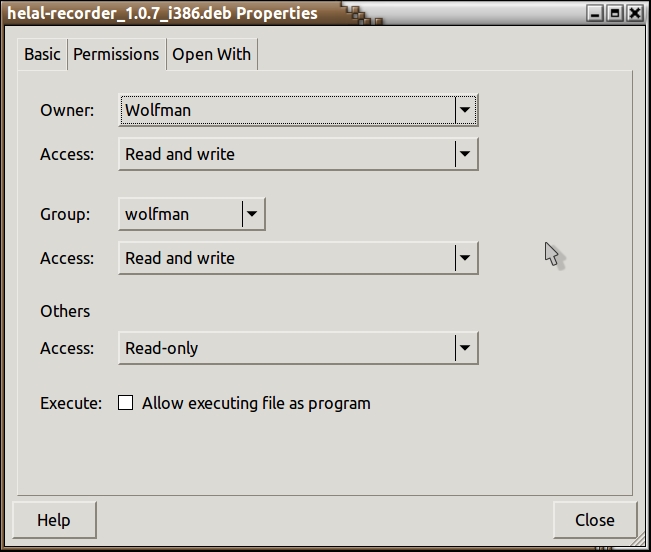Viewport: 651px width, 552px height.
Task: Minimize the Properties window
Action: [596, 14]
